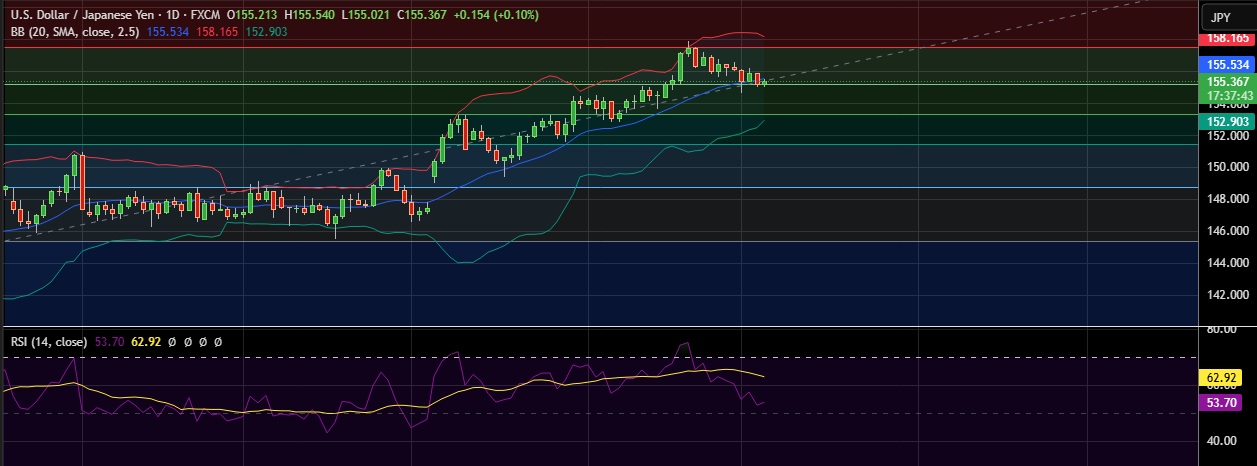
Task: Click the purple 53.70 RSI value in legend
Action: [x=108, y=341]
